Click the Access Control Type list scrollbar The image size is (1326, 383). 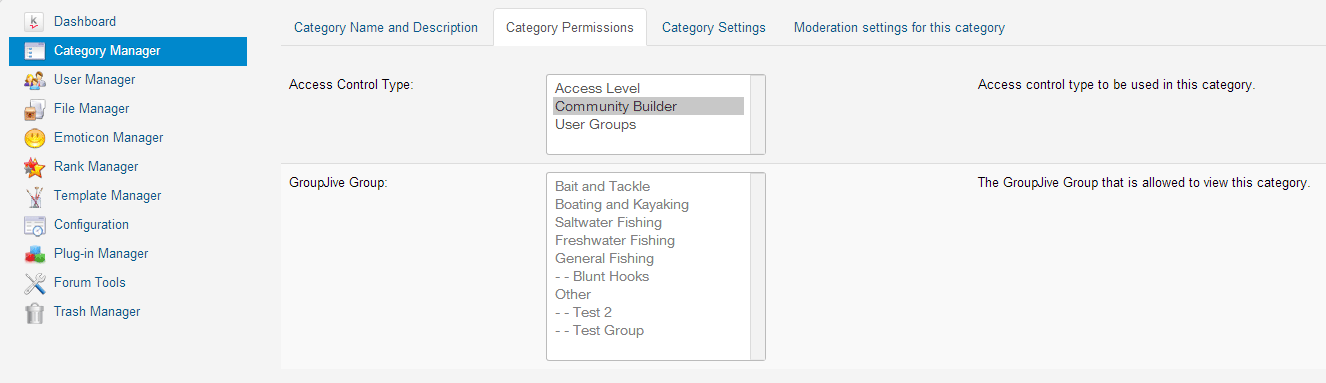click(757, 114)
